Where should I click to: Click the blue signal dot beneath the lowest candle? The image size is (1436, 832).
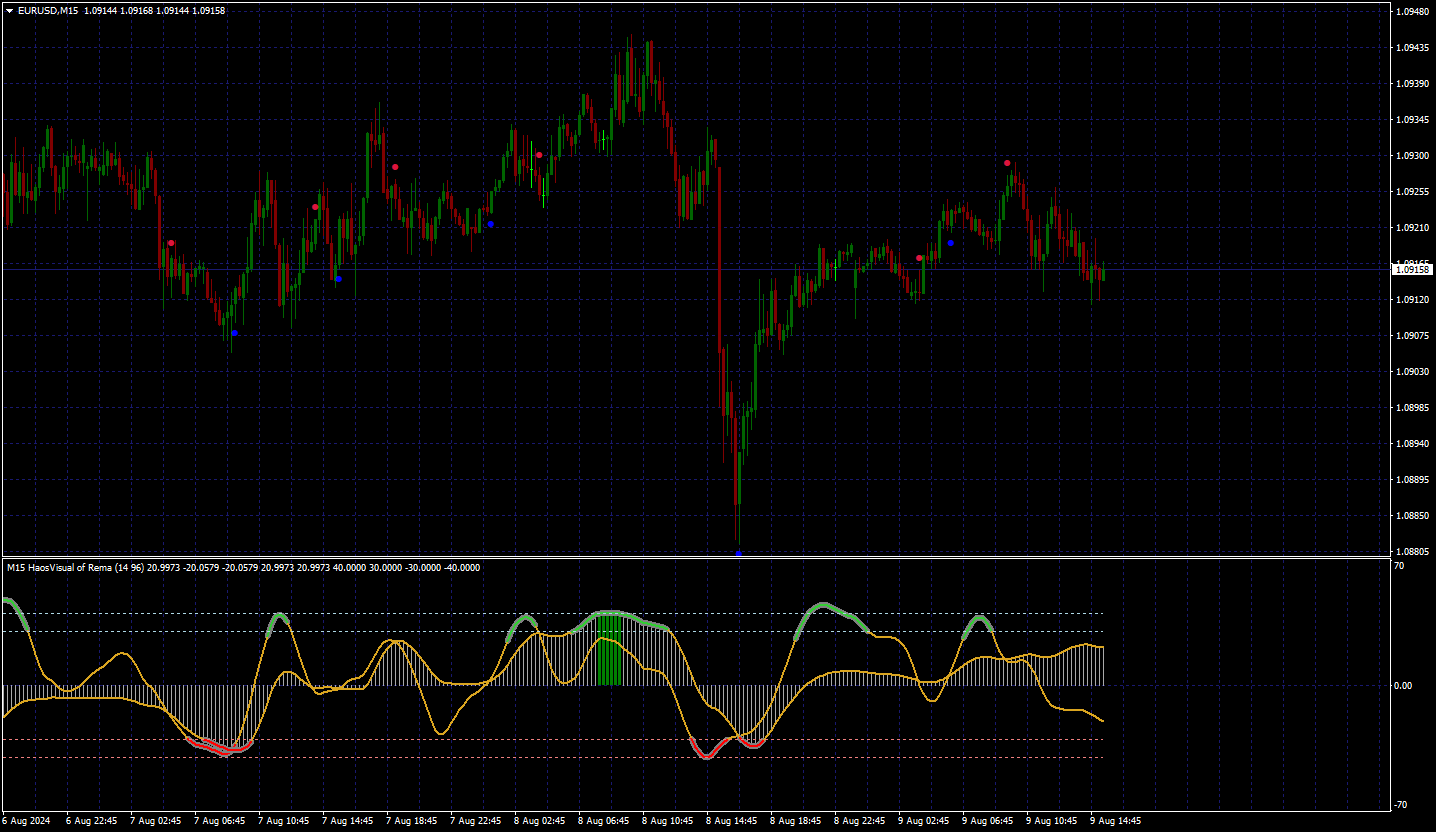pos(739,553)
